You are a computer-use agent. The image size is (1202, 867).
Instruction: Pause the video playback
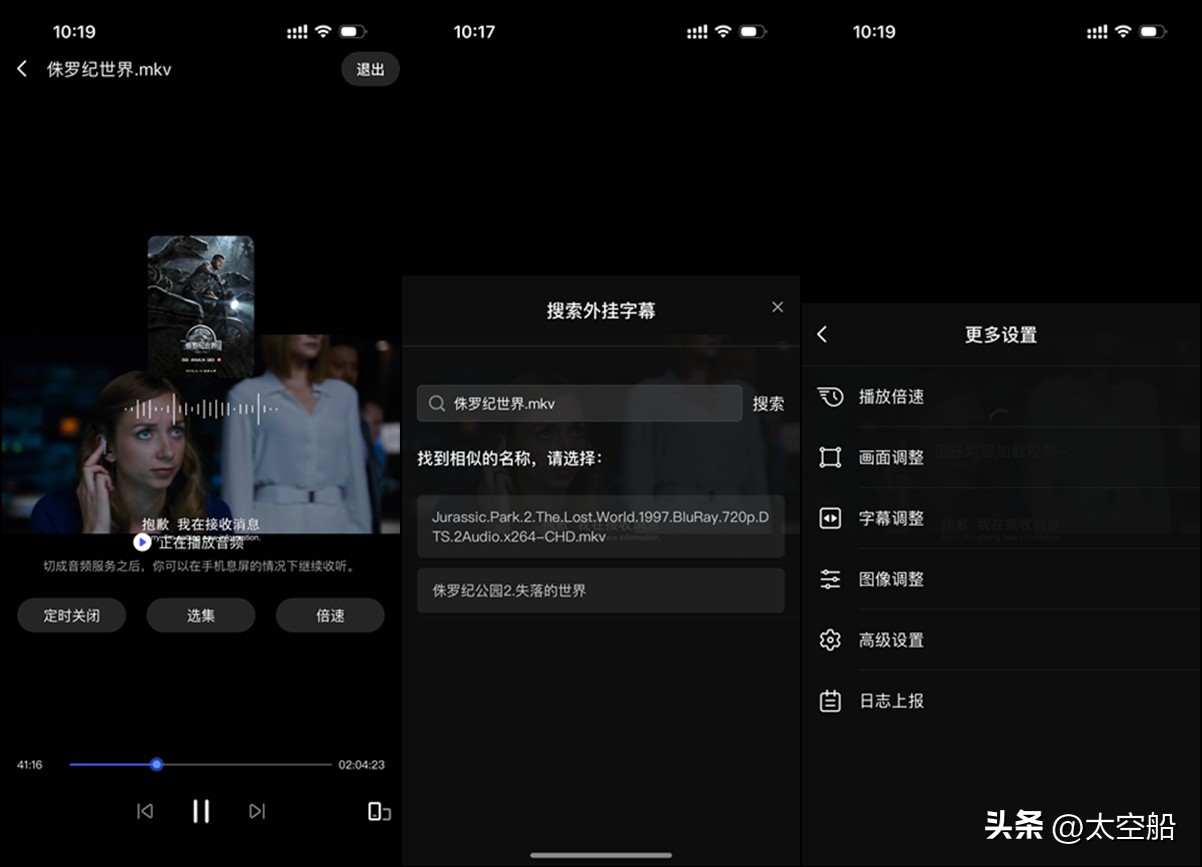pos(200,811)
